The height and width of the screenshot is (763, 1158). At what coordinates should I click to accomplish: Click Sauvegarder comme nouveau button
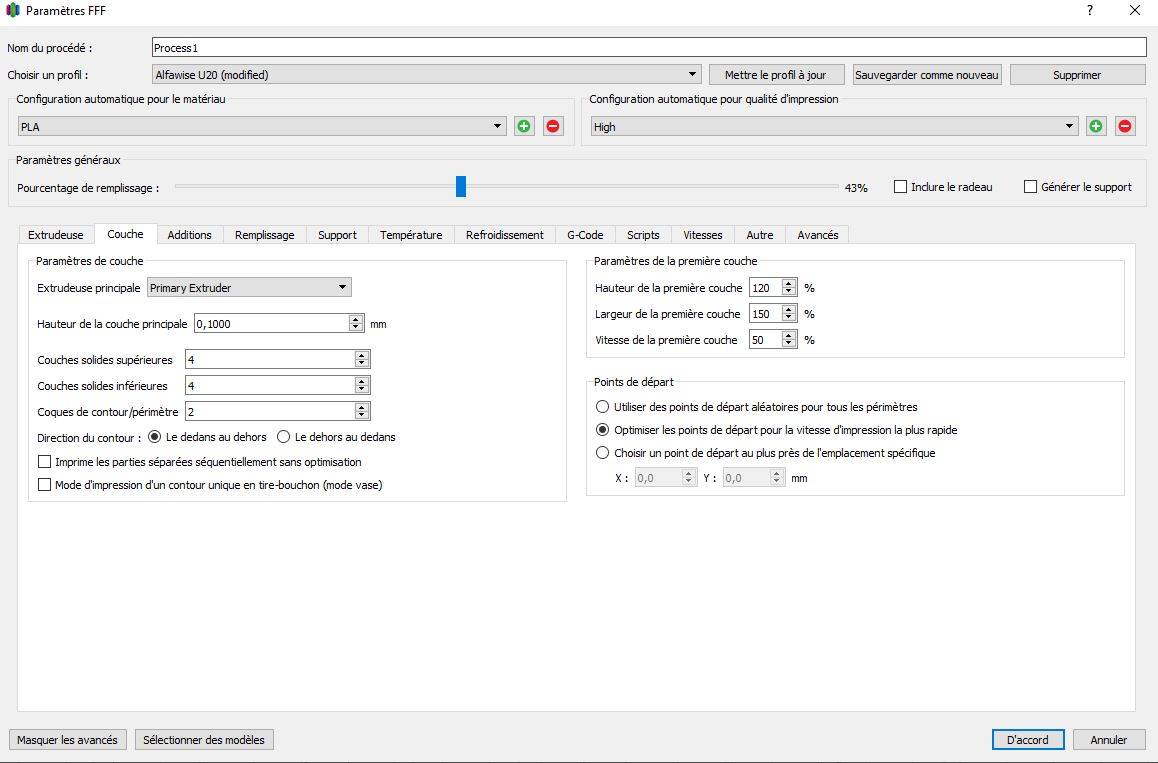927,75
